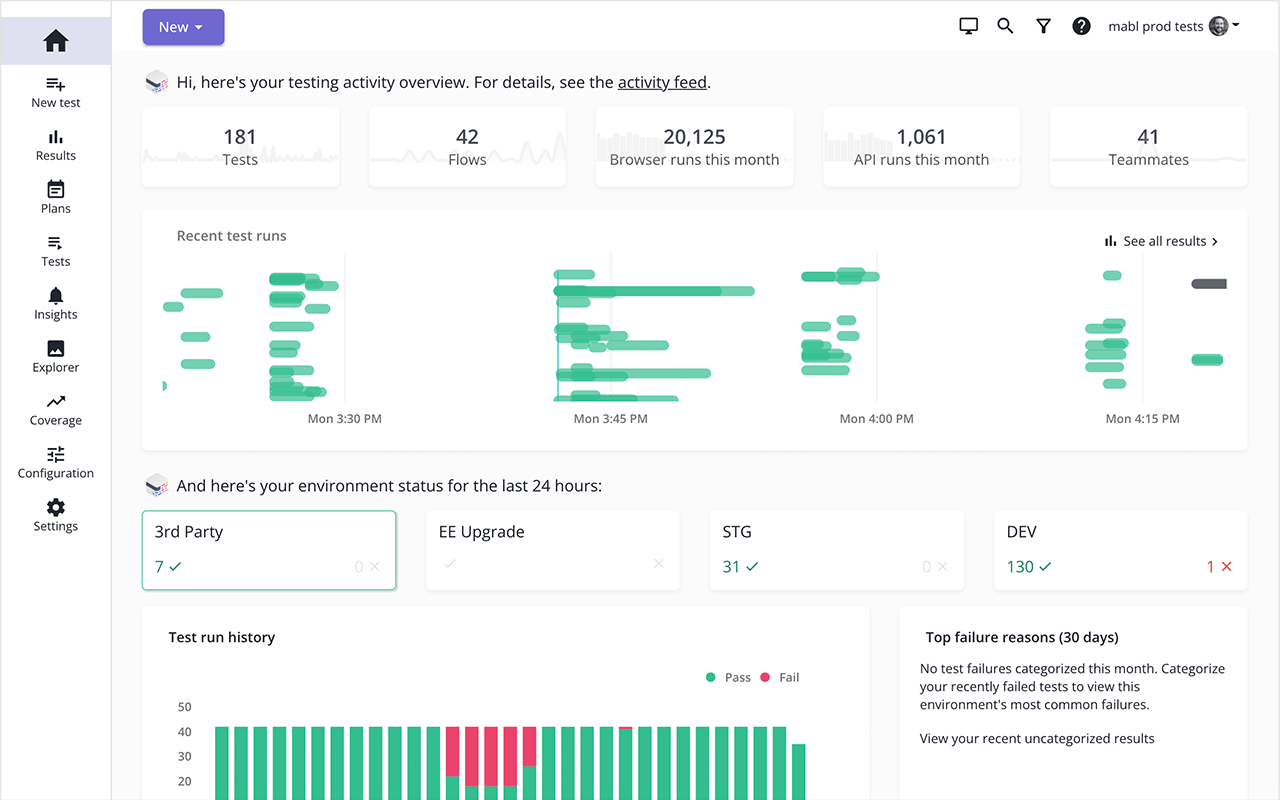
Task: Open the filter icon near the top right
Action: pyautogui.click(x=1043, y=26)
